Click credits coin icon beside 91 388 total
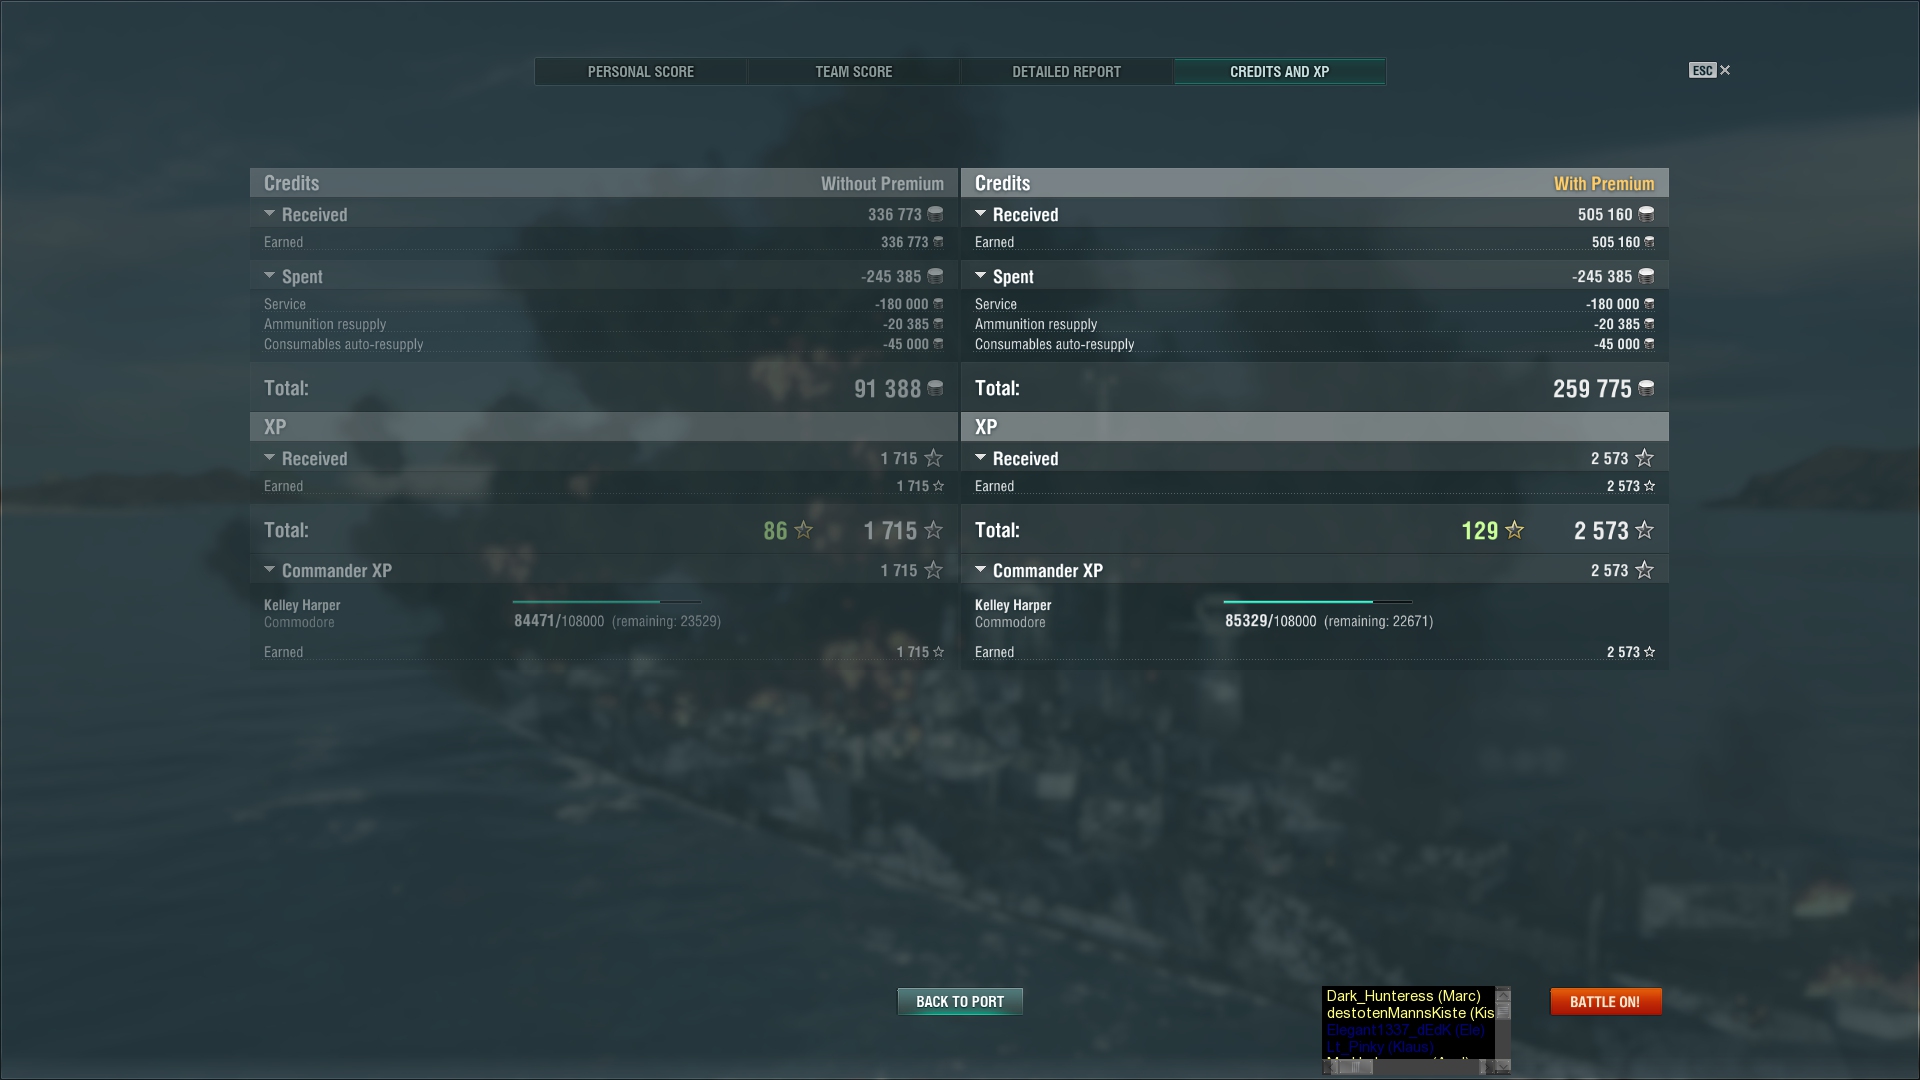 click(x=935, y=388)
